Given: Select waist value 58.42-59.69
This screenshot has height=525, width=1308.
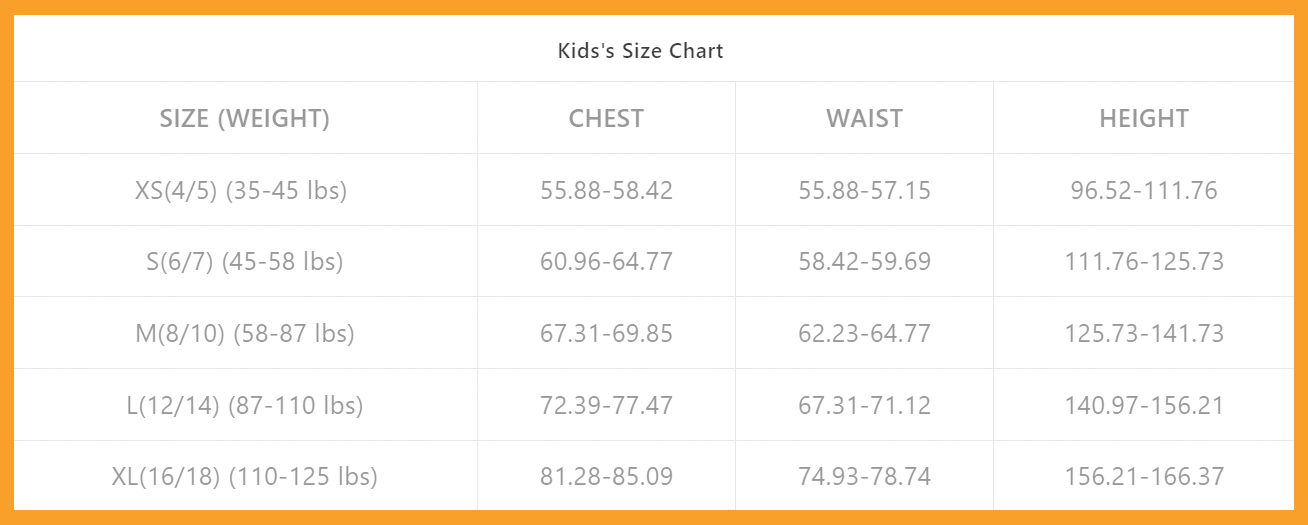Looking at the screenshot, I should [864, 261].
